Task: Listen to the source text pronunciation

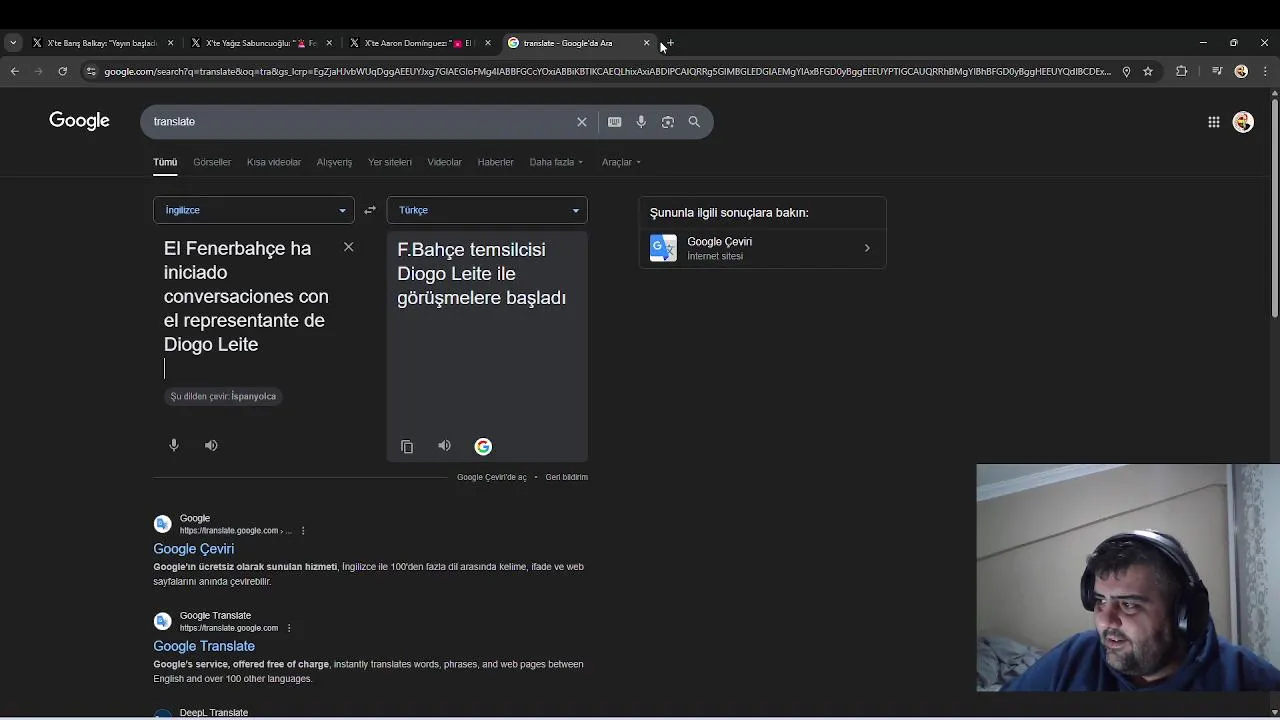Action: click(x=211, y=445)
